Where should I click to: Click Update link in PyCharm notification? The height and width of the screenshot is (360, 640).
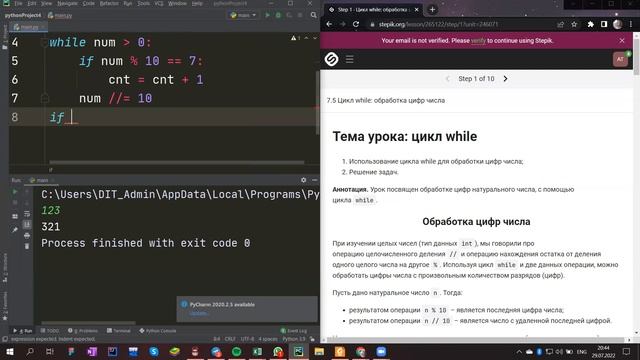(198, 313)
